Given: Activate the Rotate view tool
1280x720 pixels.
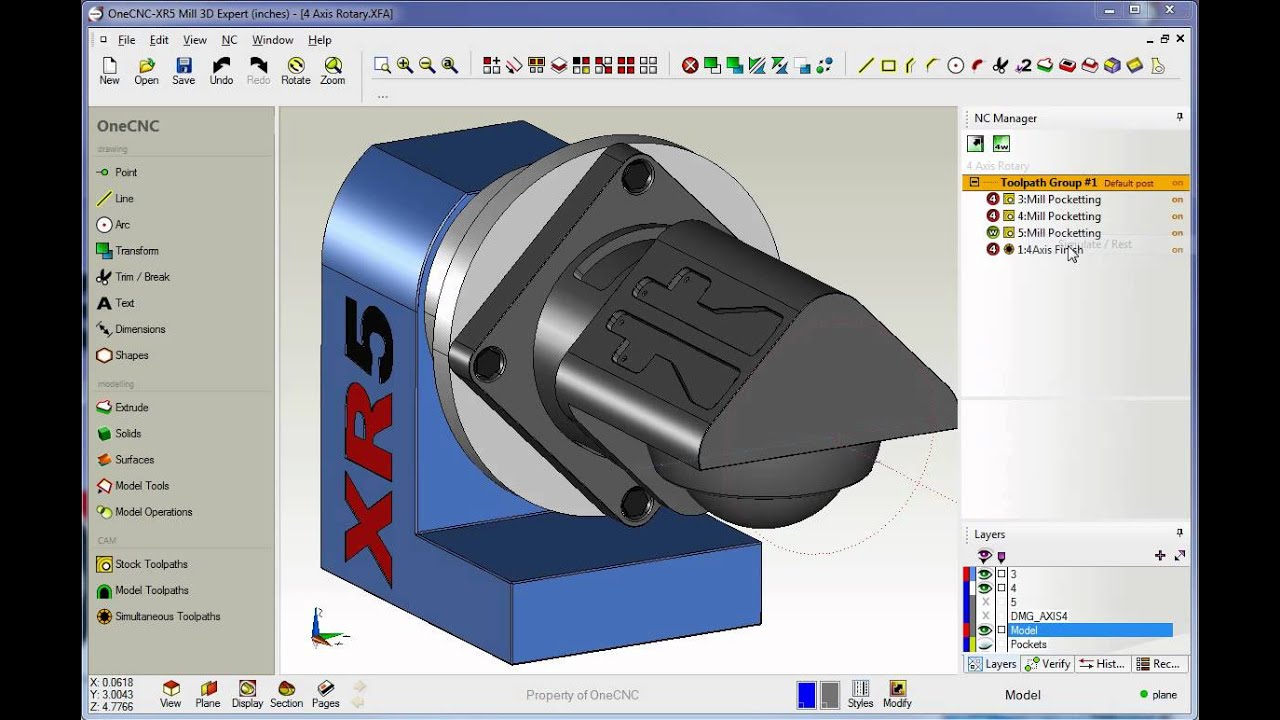Looking at the screenshot, I should point(295,71).
